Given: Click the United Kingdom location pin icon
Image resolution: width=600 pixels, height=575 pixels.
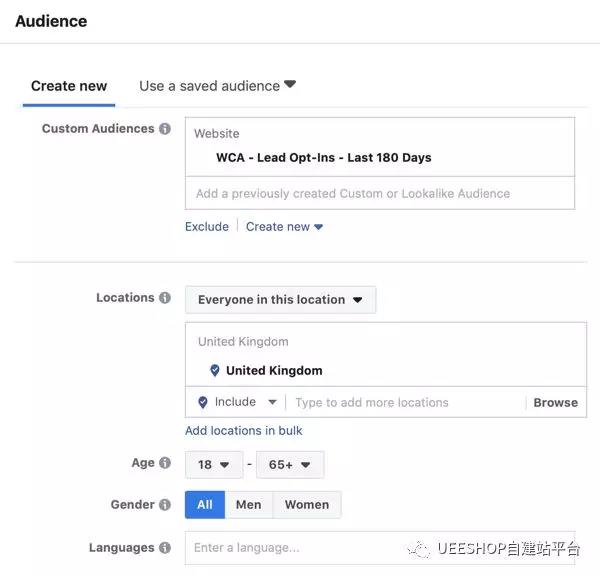Looking at the screenshot, I should pyautogui.click(x=214, y=370).
